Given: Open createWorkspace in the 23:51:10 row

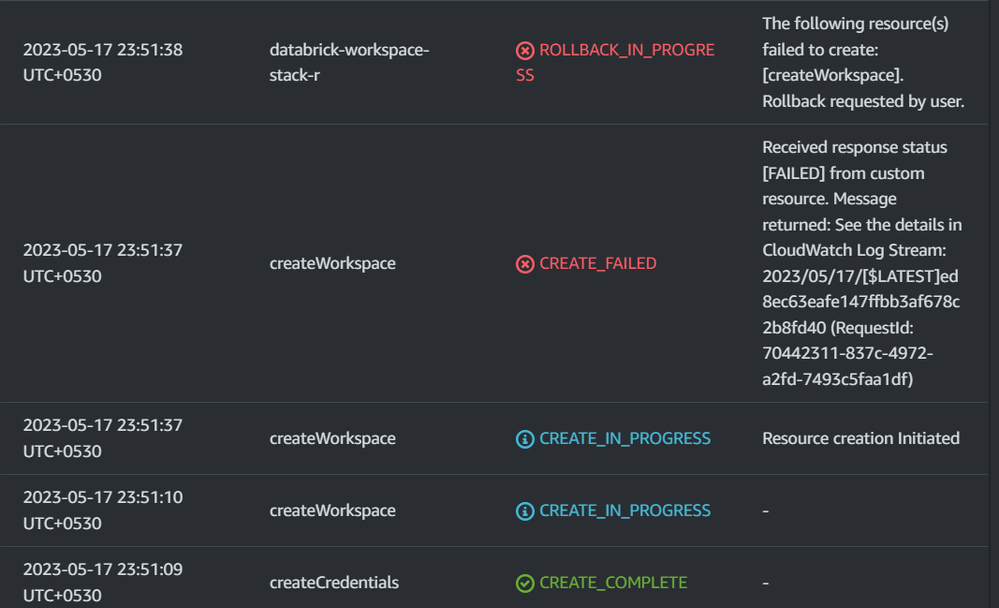Looking at the screenshot, I should pos(332,511).
